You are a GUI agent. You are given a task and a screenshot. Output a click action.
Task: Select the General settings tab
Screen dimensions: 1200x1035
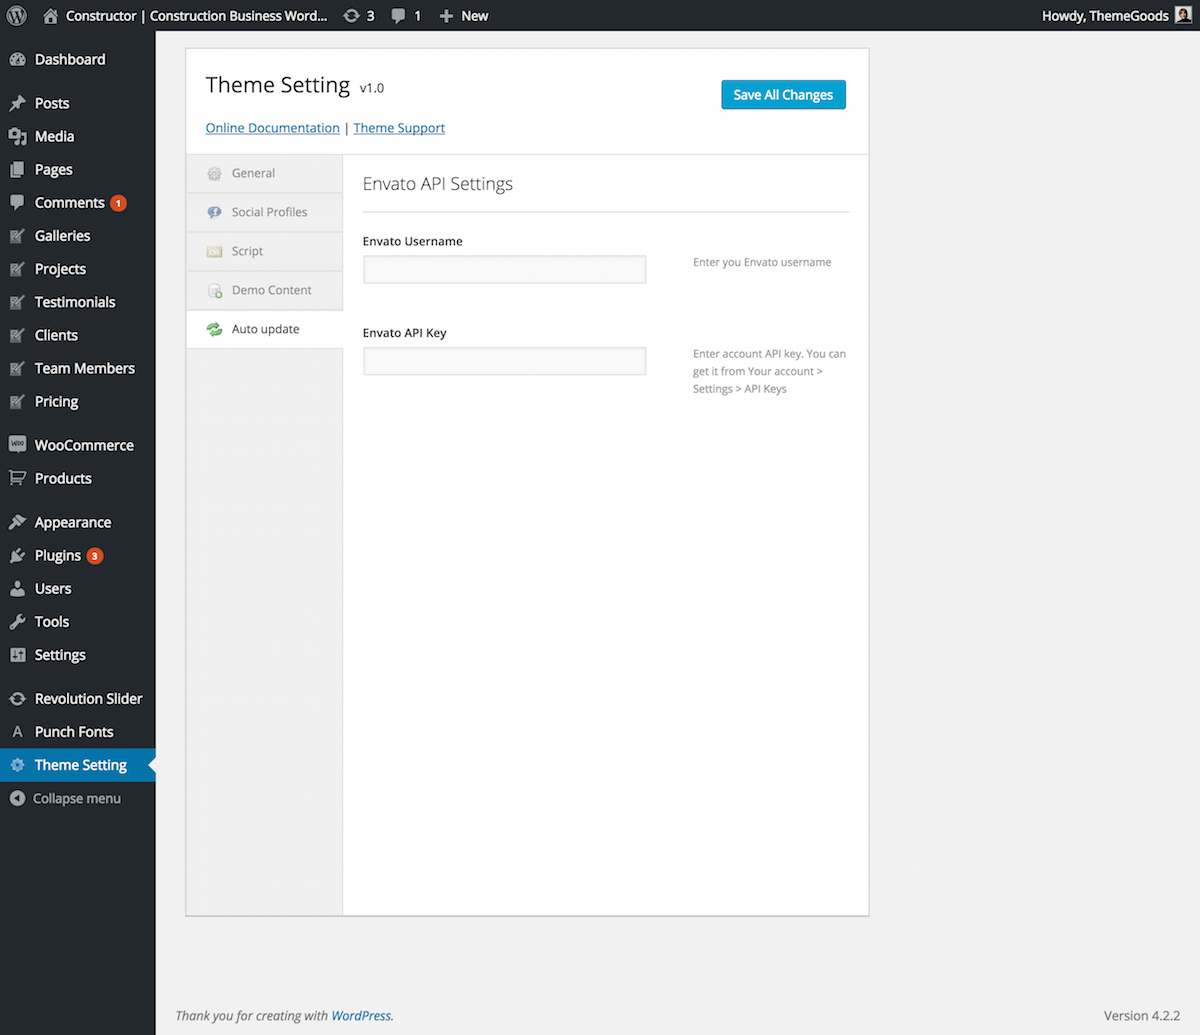pos(253,172)
